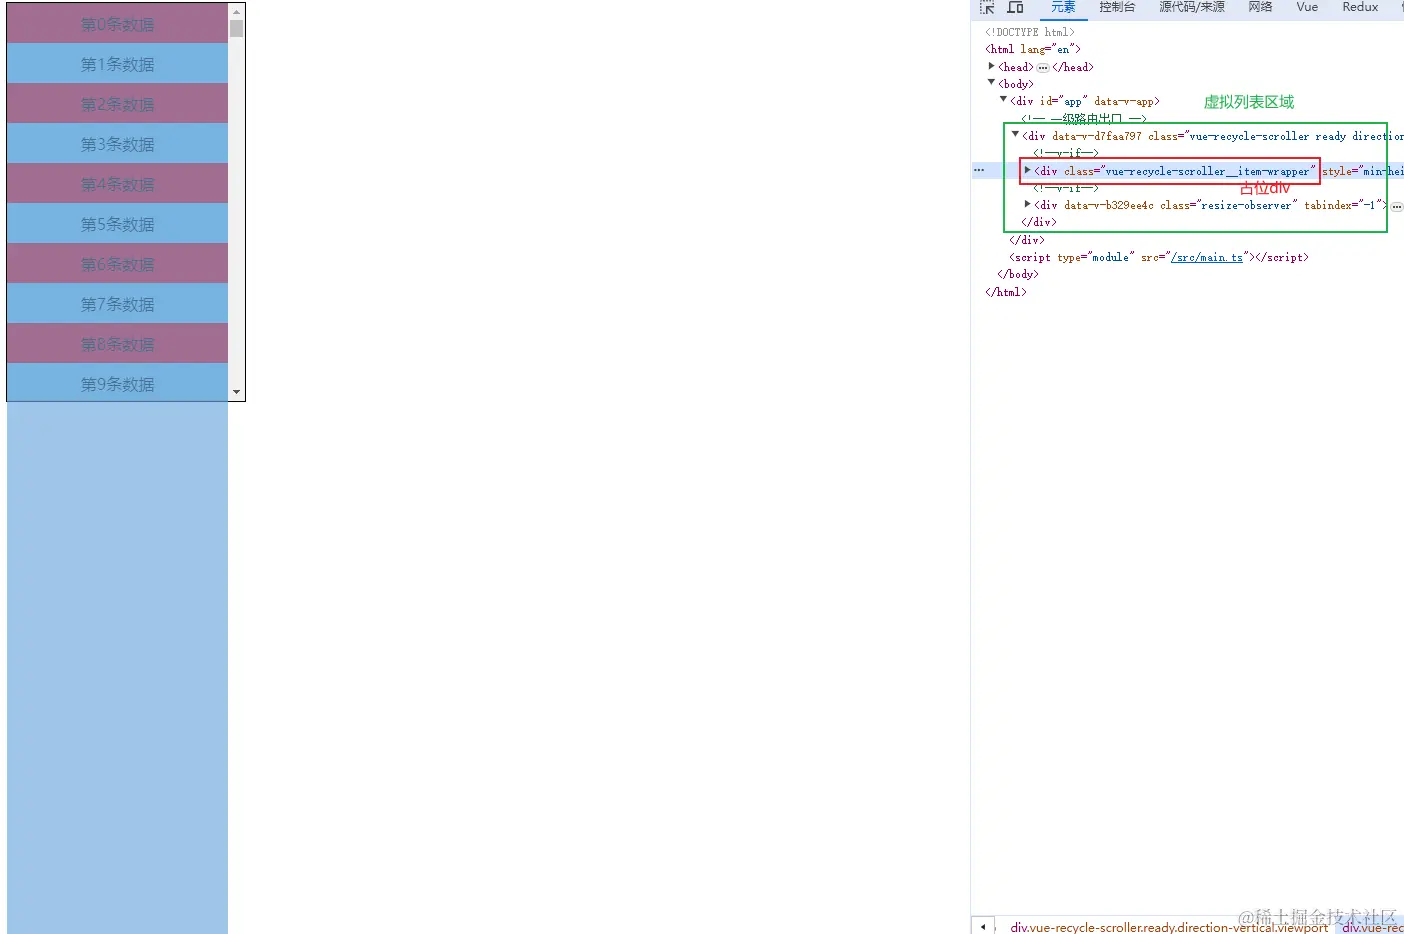Open the 源代码/来源 tab
The image size is (1404, 934).
point(1192,7)
